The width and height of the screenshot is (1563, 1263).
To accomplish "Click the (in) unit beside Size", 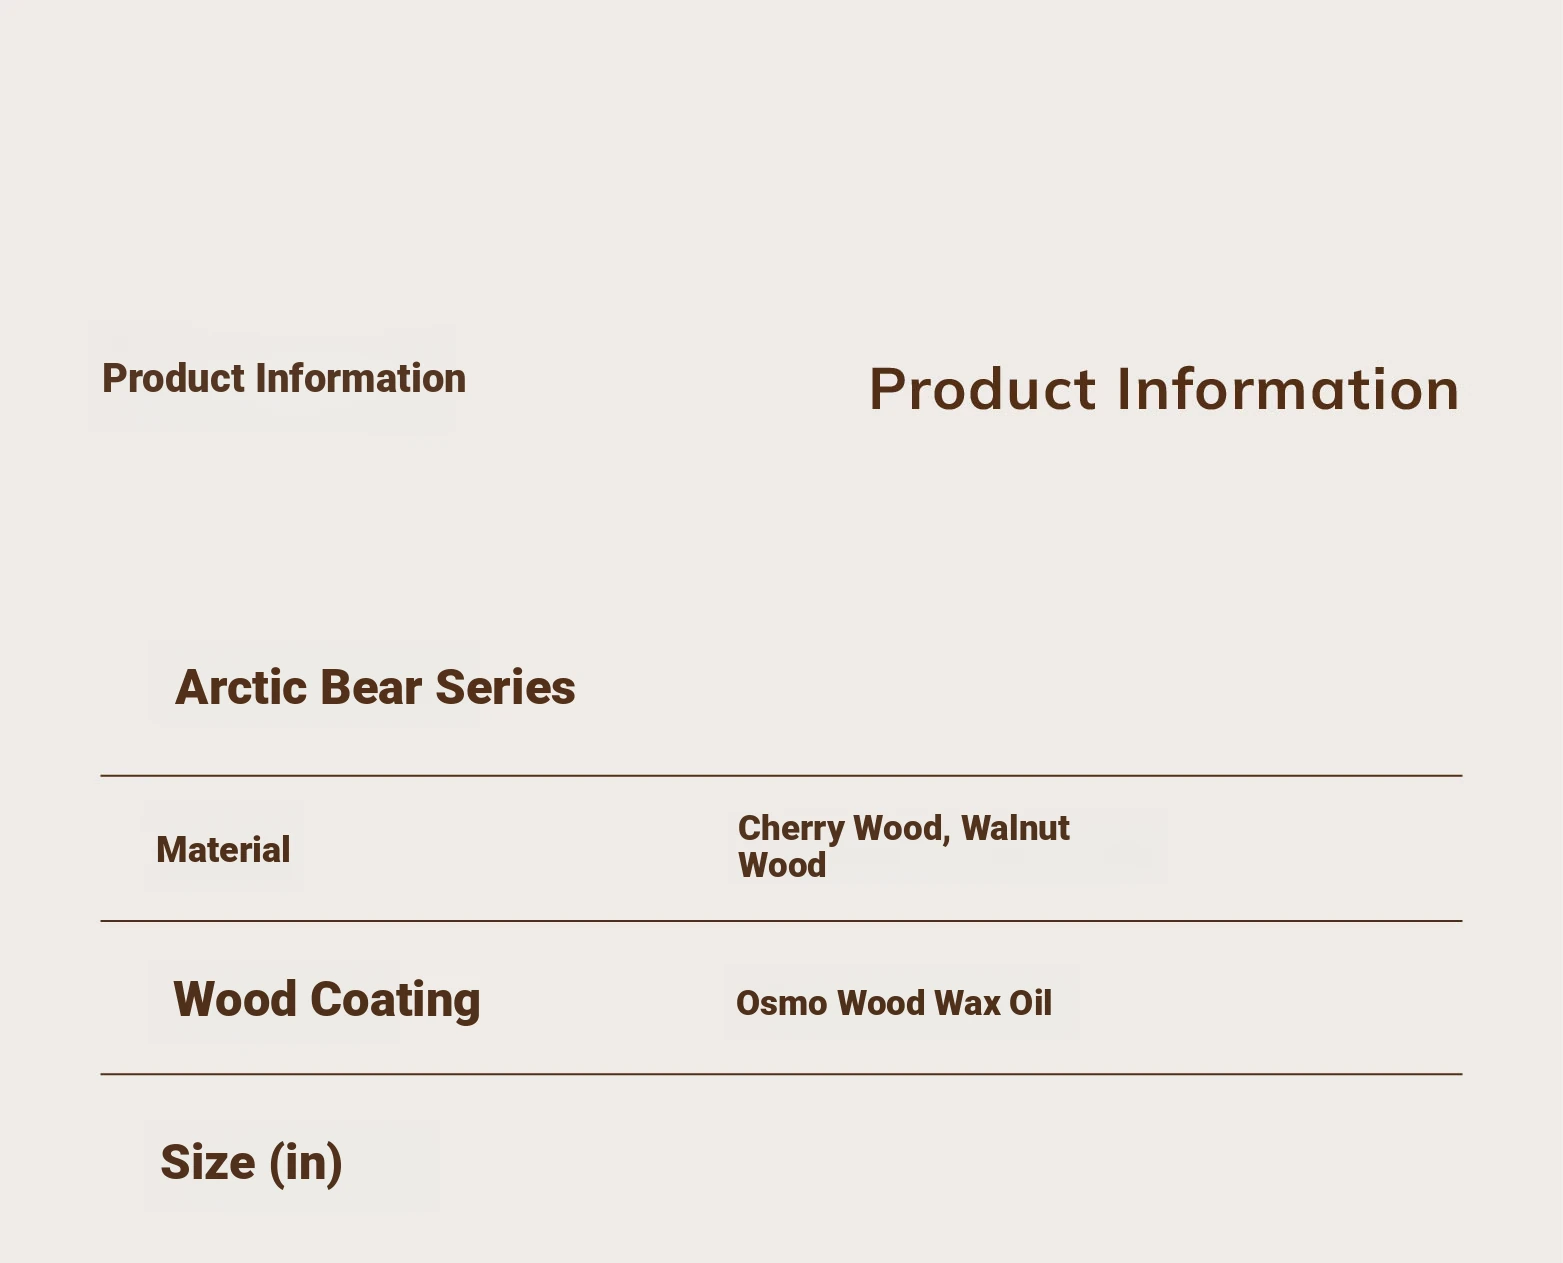I will tap(306, 1163).
